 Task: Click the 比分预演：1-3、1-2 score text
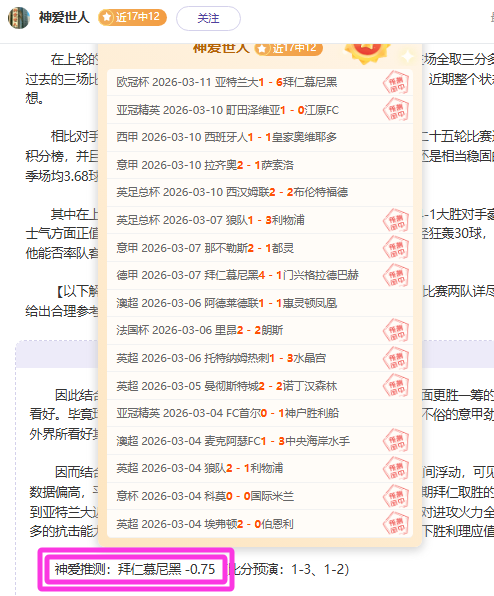288,569
